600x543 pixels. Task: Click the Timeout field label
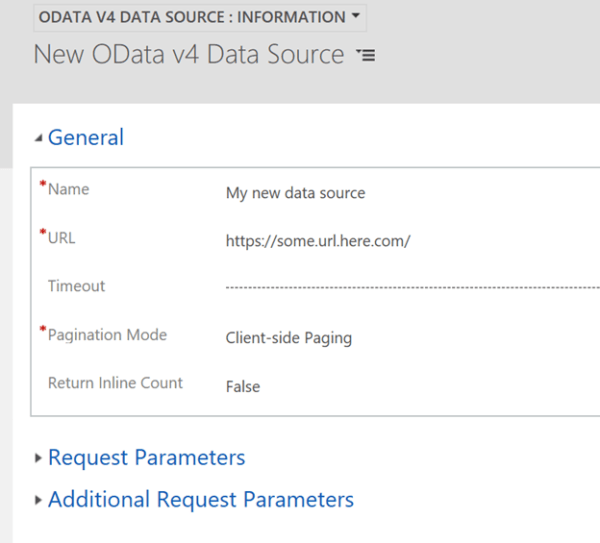[76, 286]
